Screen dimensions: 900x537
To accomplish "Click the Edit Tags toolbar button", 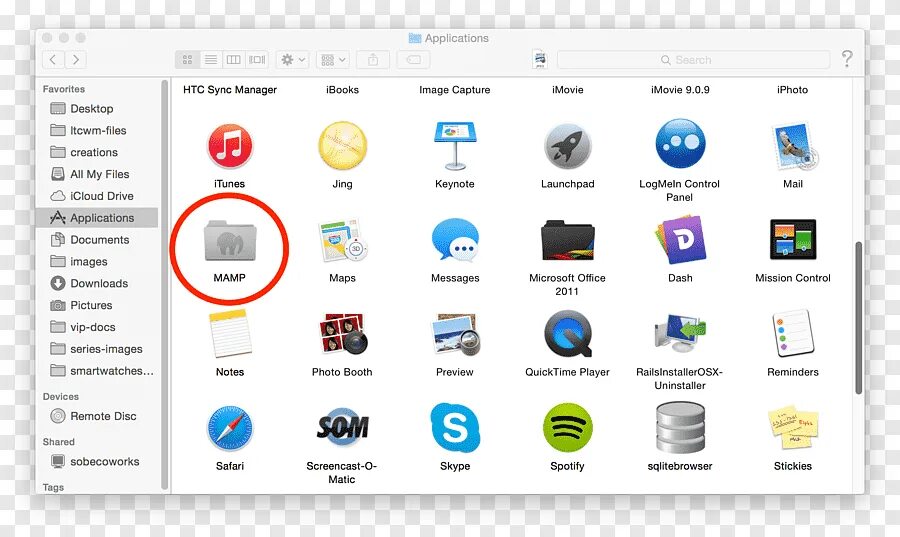I will click(x=413, y=60).
